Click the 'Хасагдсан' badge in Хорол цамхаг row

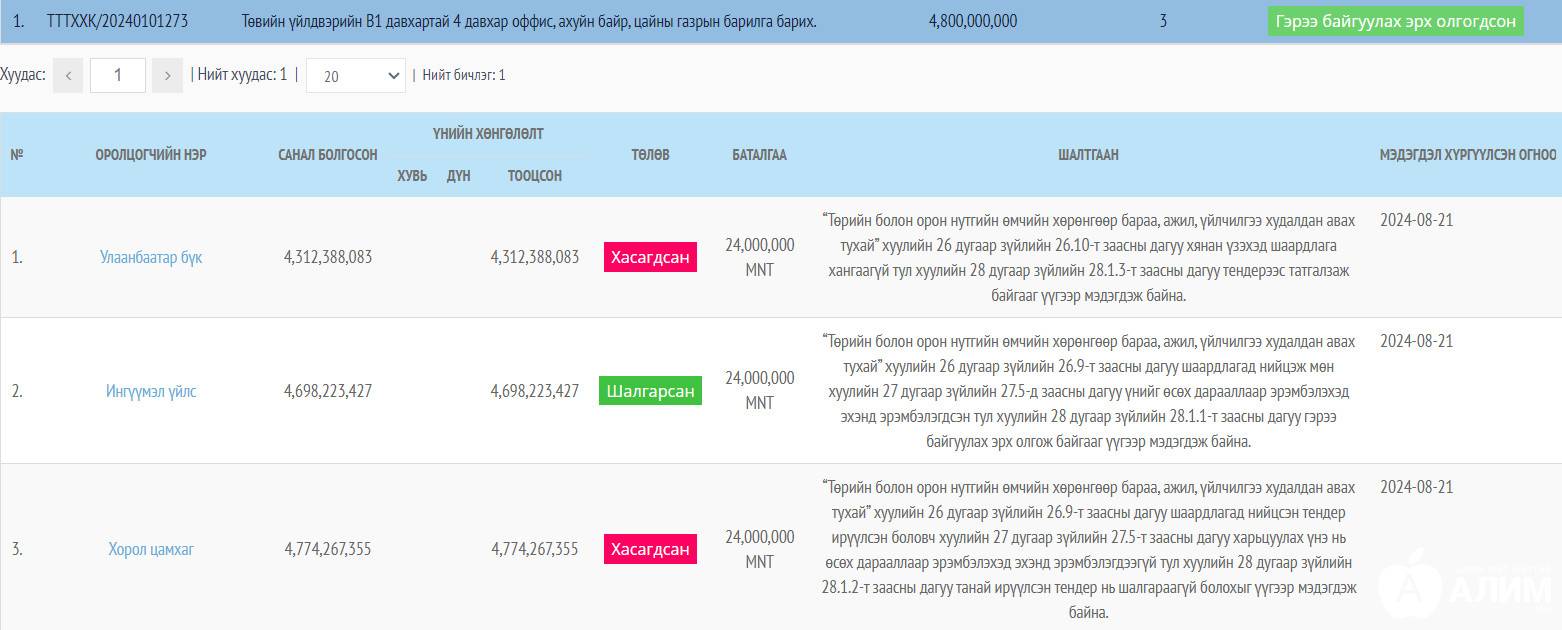click(x=650, y=549)
